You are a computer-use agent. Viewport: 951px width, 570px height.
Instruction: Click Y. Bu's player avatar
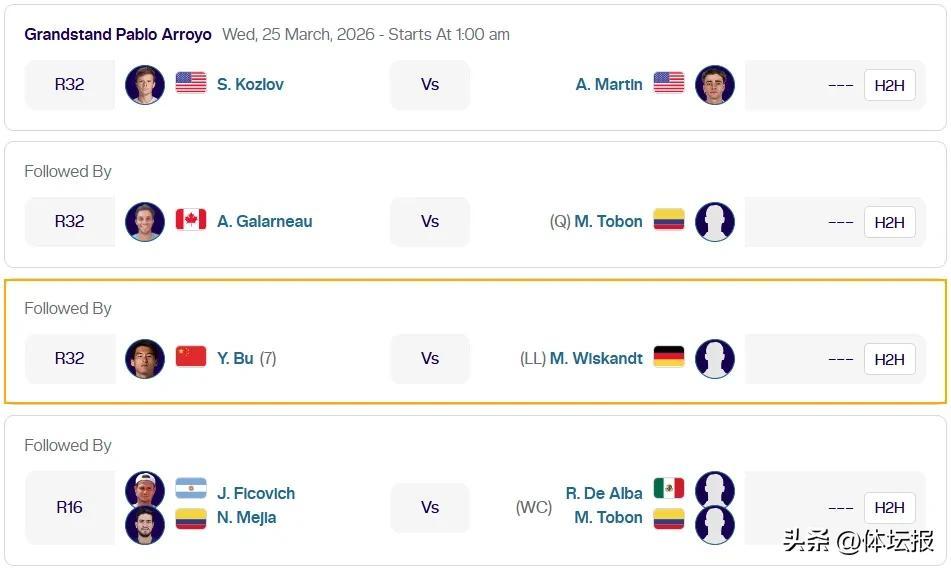point(145,359)
